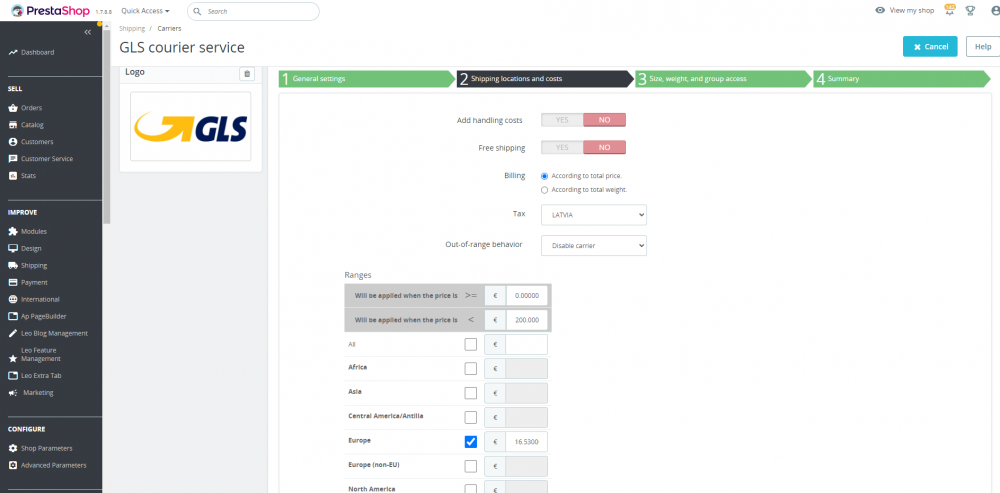The height and width of the screenshot is (493, 1000).
Task: Click the Payment card icon
Action: point(13,283)
